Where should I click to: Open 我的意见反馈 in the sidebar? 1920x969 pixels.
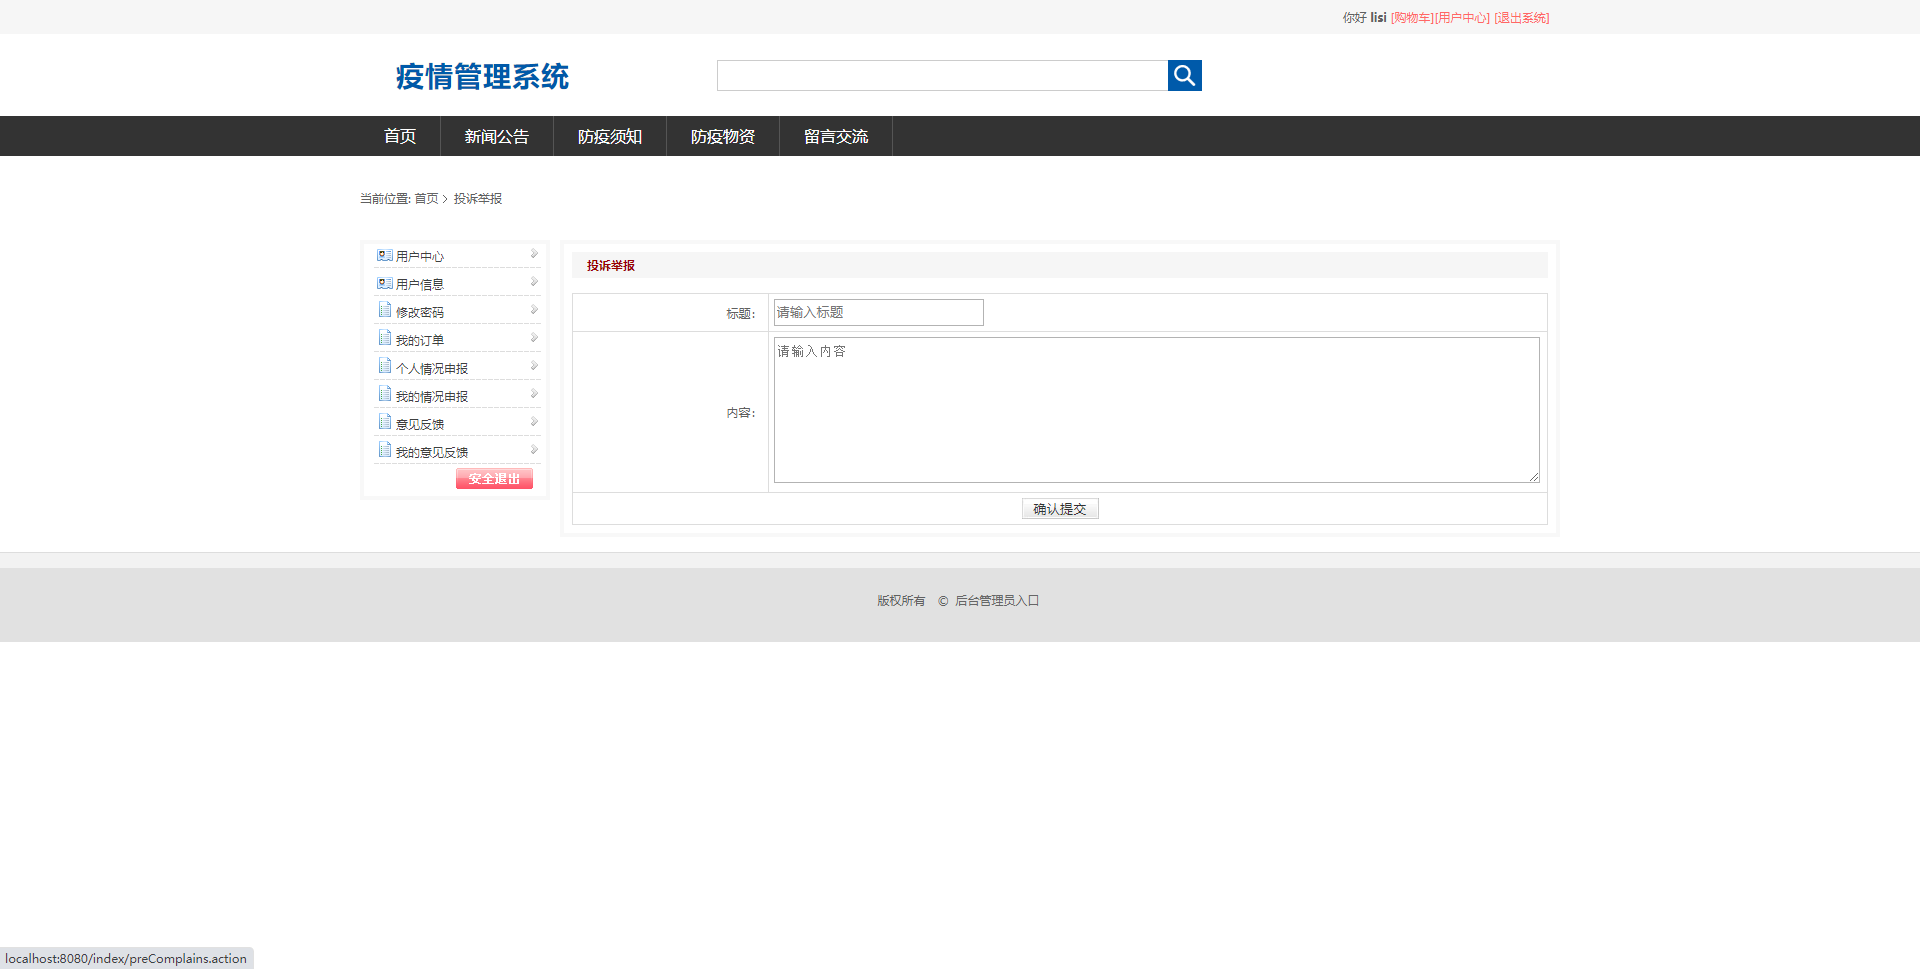pyautogui.click(x=432, y=453)
